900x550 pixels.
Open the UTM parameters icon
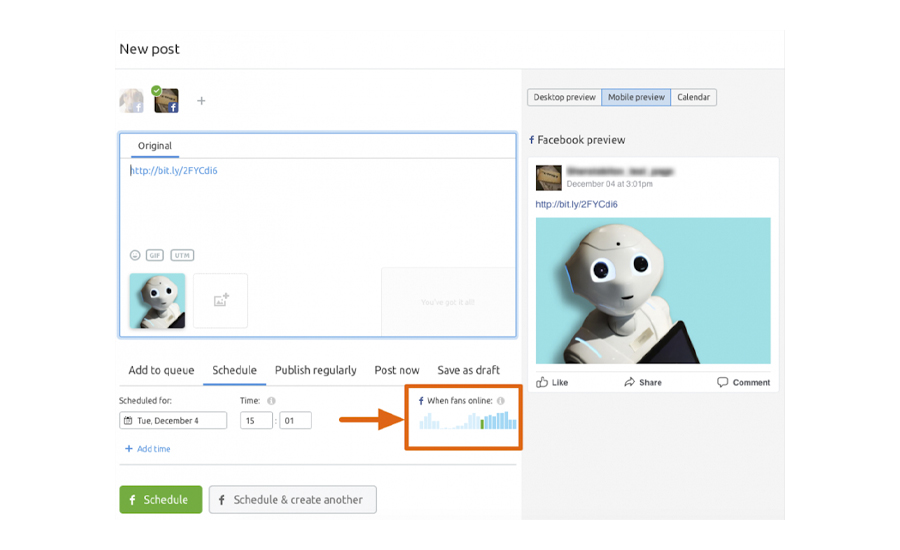pos(181,255)
